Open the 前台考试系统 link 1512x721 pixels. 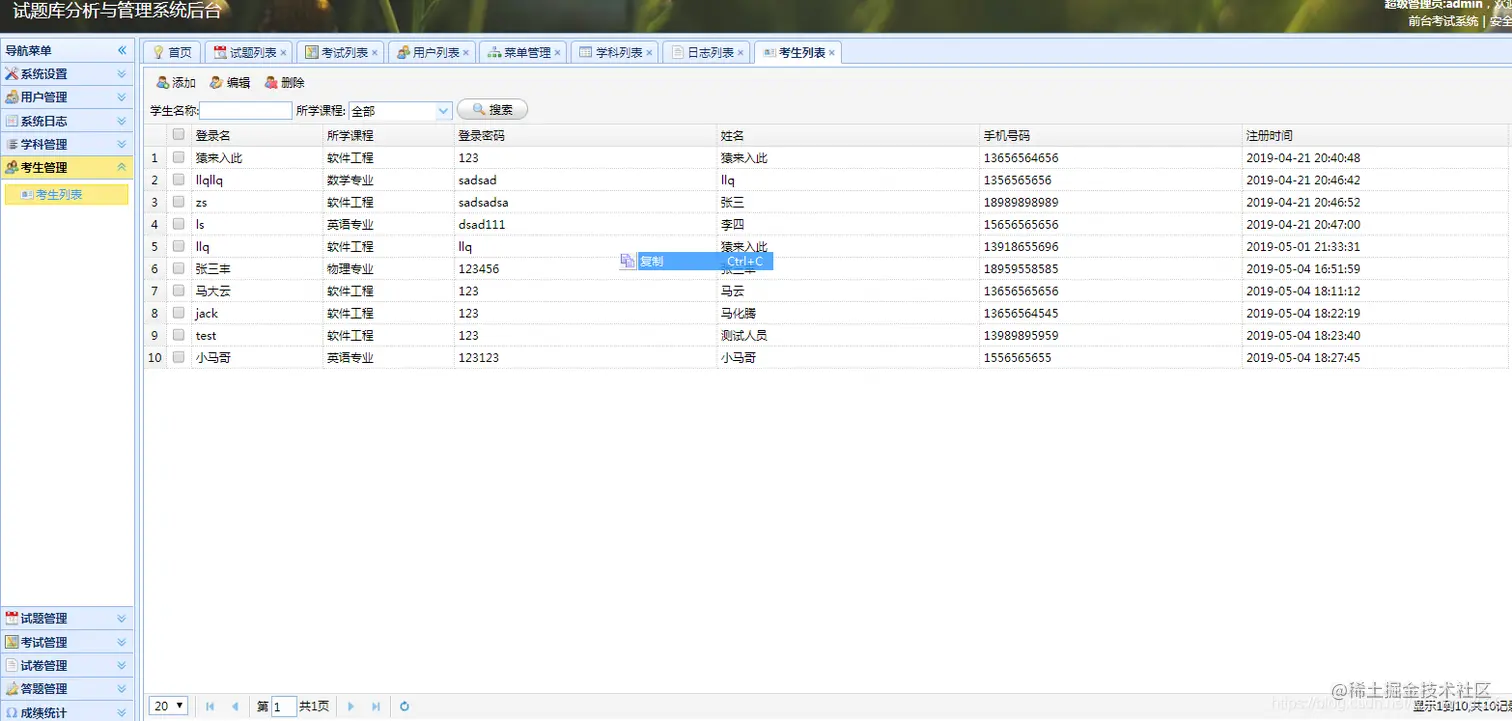1443,21
